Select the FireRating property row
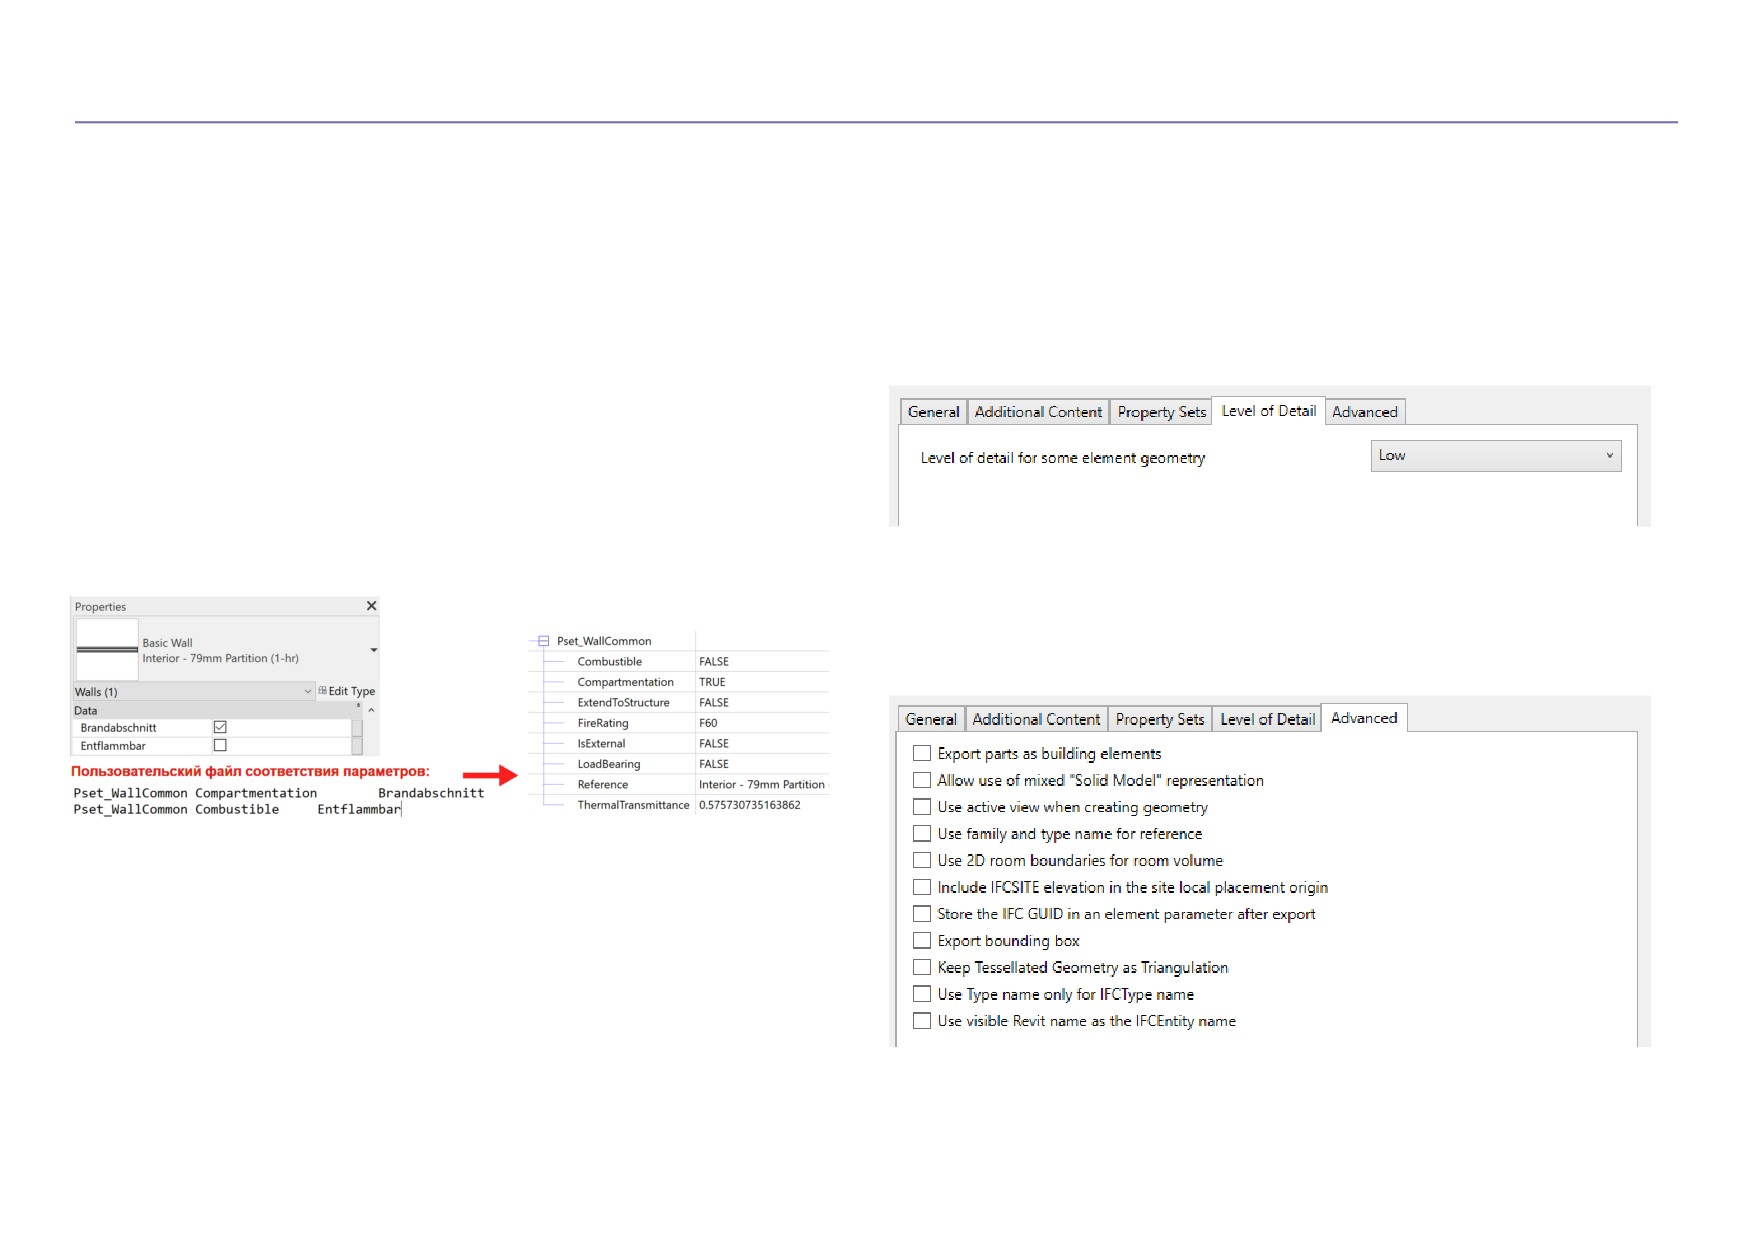 pyautogui.click(x=679, y=723)
